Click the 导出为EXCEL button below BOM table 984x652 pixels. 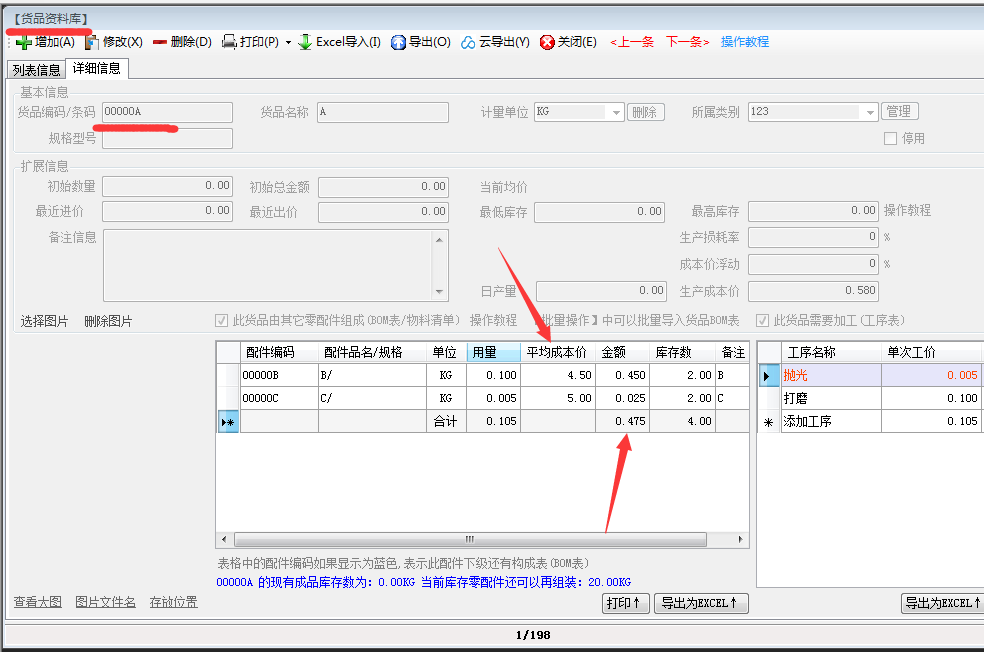coord(701,603)
